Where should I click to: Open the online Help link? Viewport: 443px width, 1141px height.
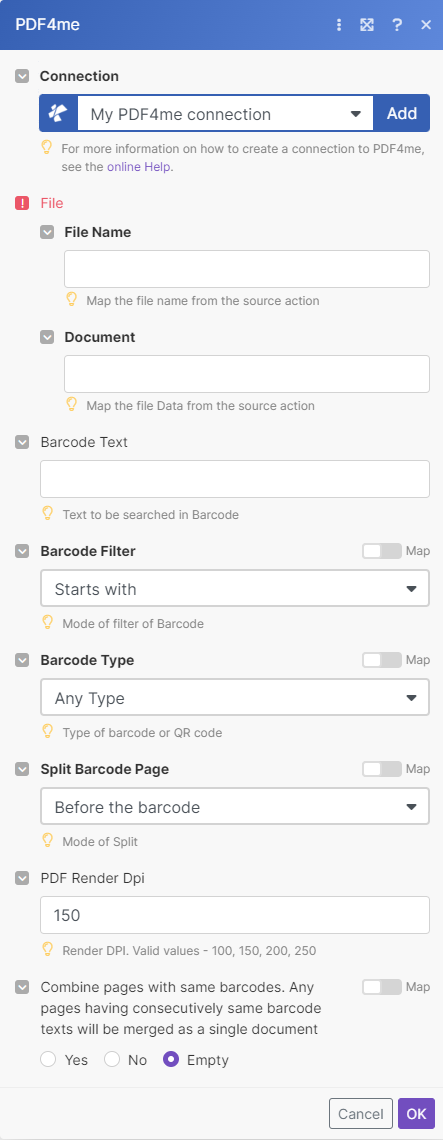click(140, 167)
